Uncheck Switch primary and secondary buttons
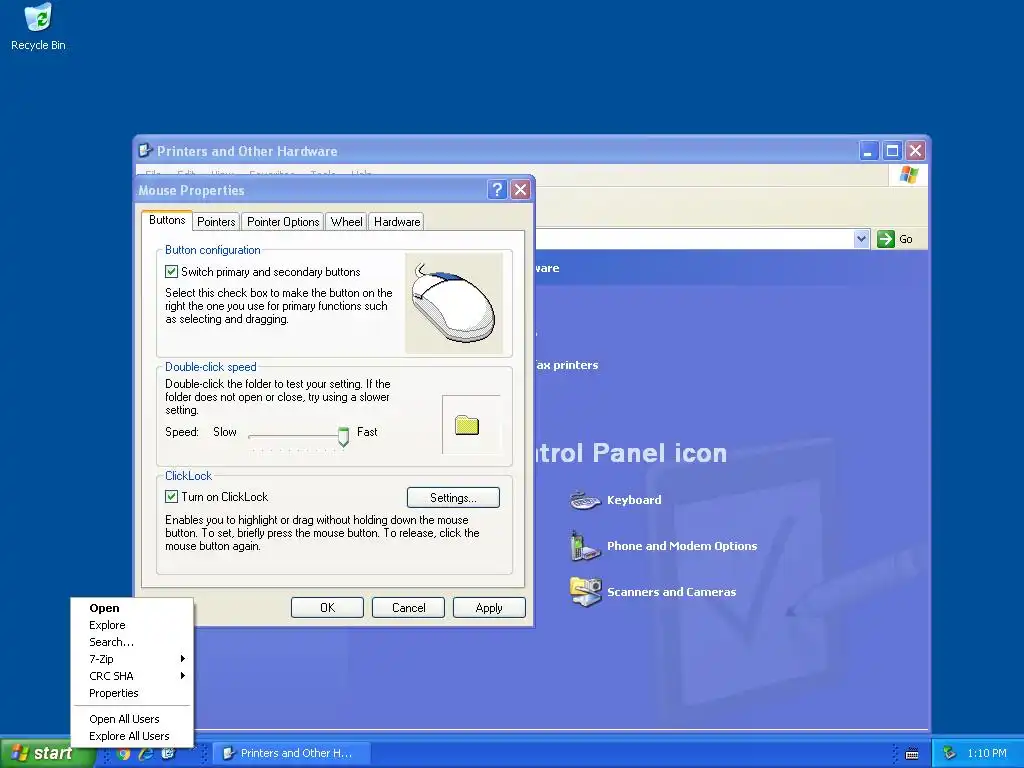 click(x=171, y=272)
